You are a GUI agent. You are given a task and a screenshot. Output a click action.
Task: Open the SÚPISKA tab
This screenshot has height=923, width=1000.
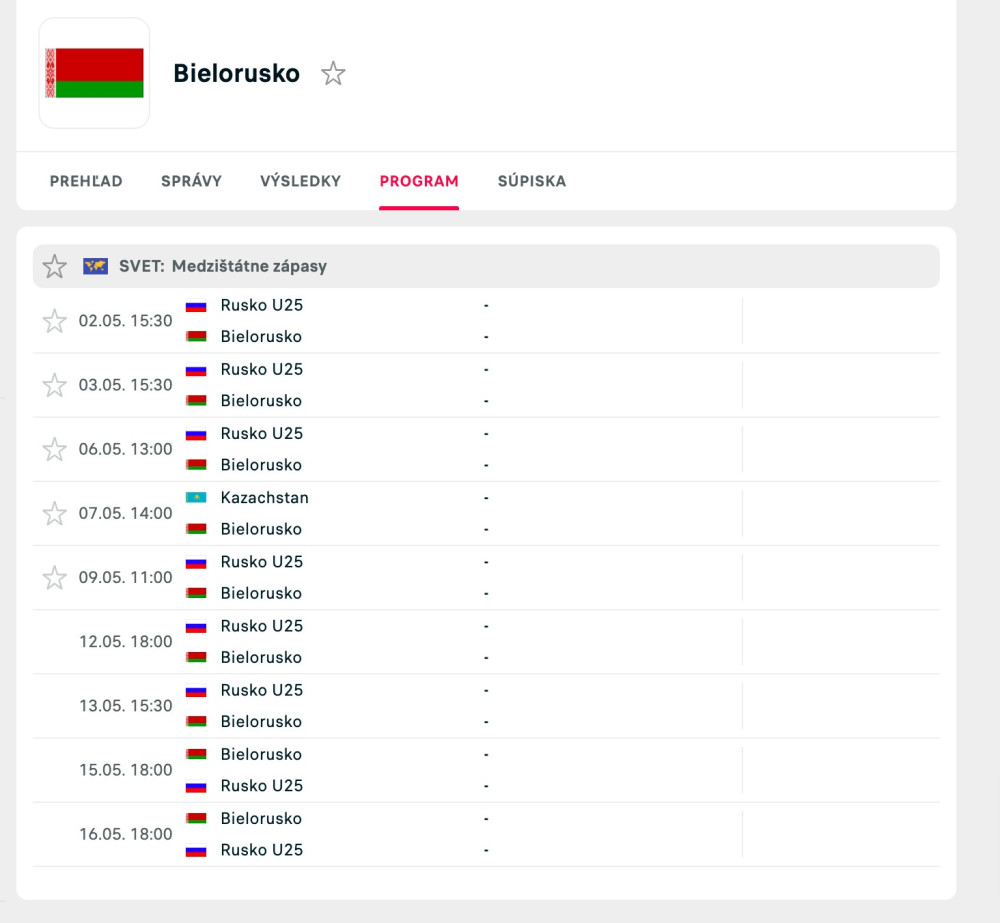tap(532, 181)
